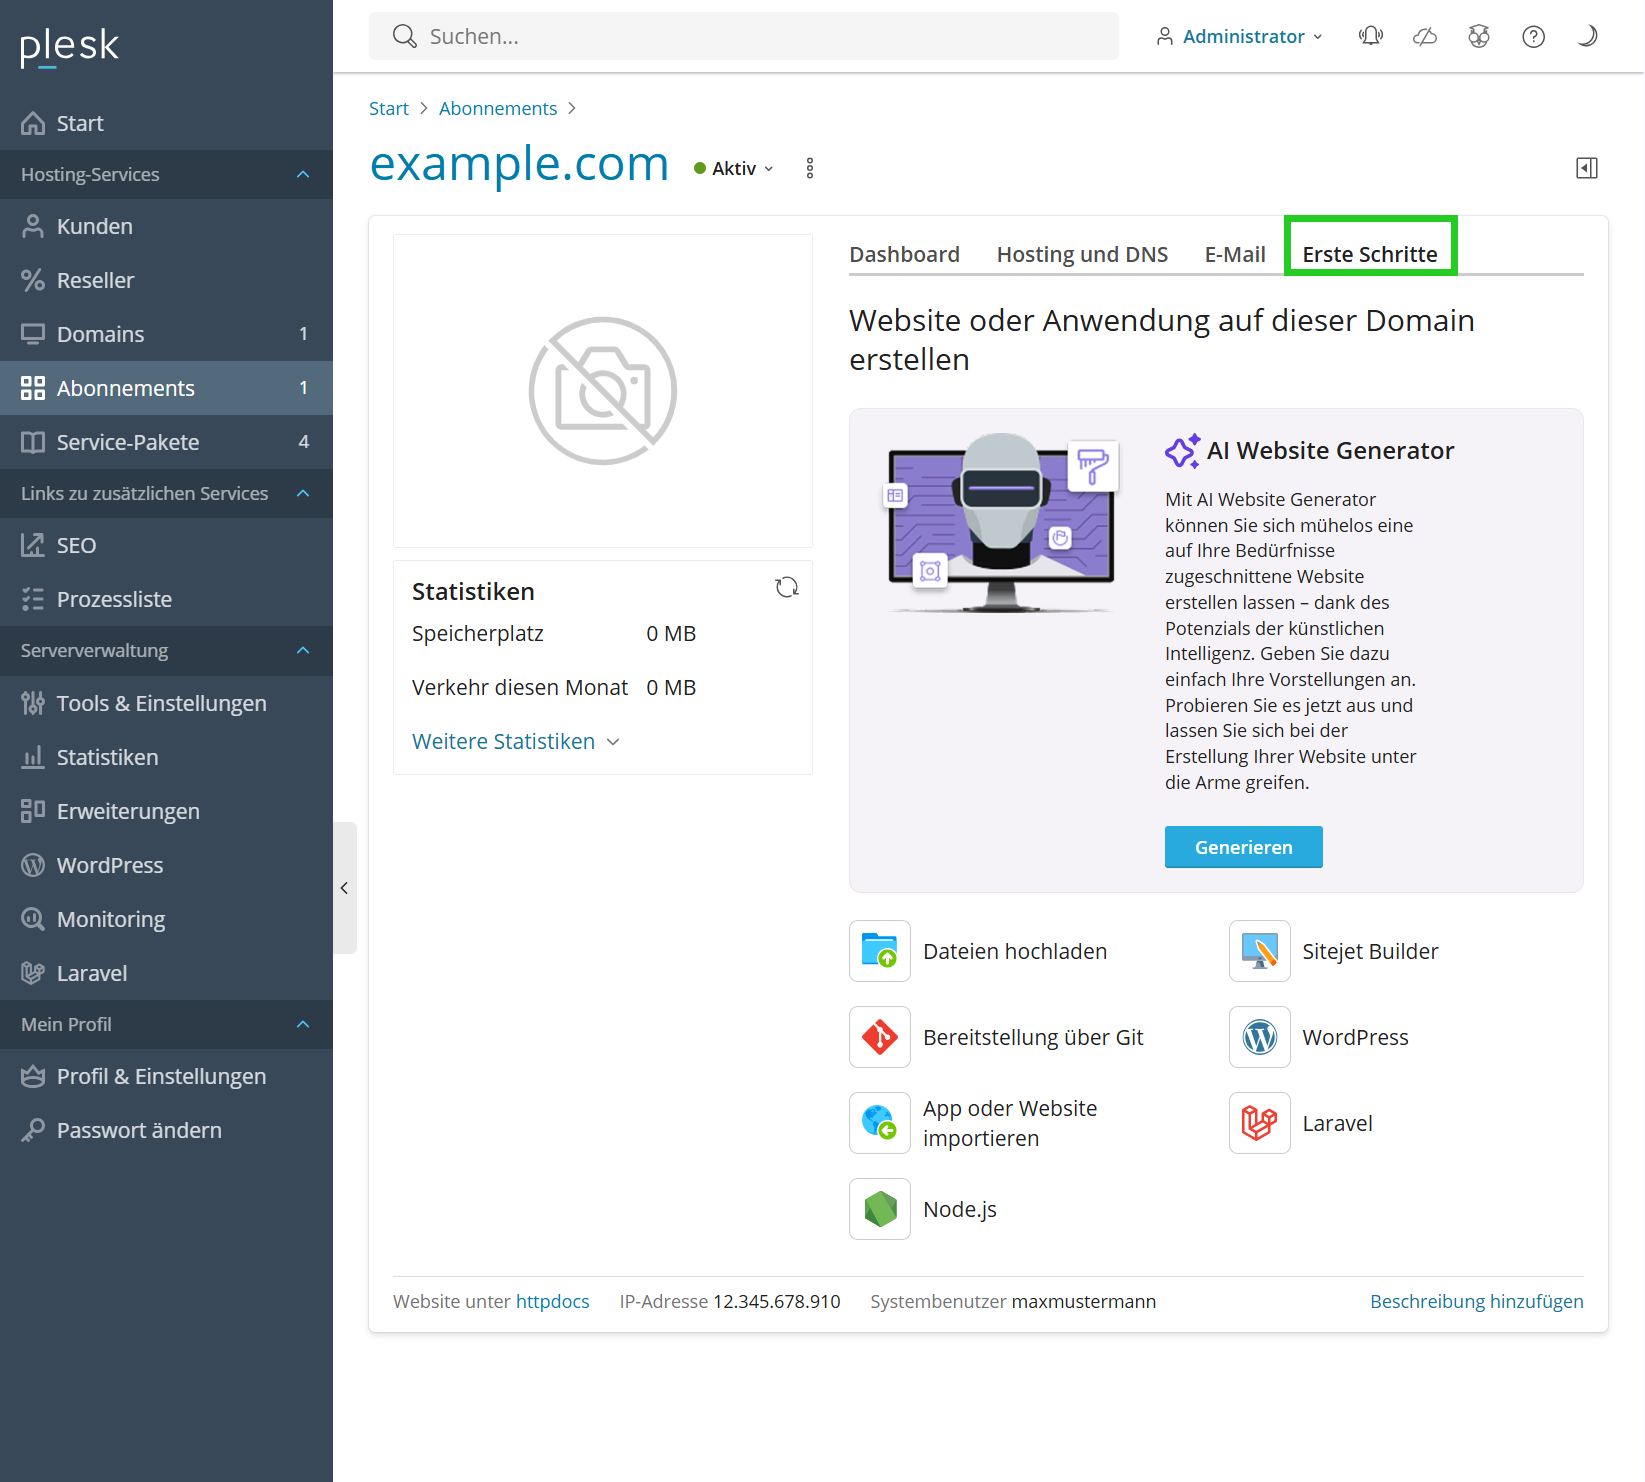Click the Plesk logo
1645x1482 pixels.
click(69, 46)
